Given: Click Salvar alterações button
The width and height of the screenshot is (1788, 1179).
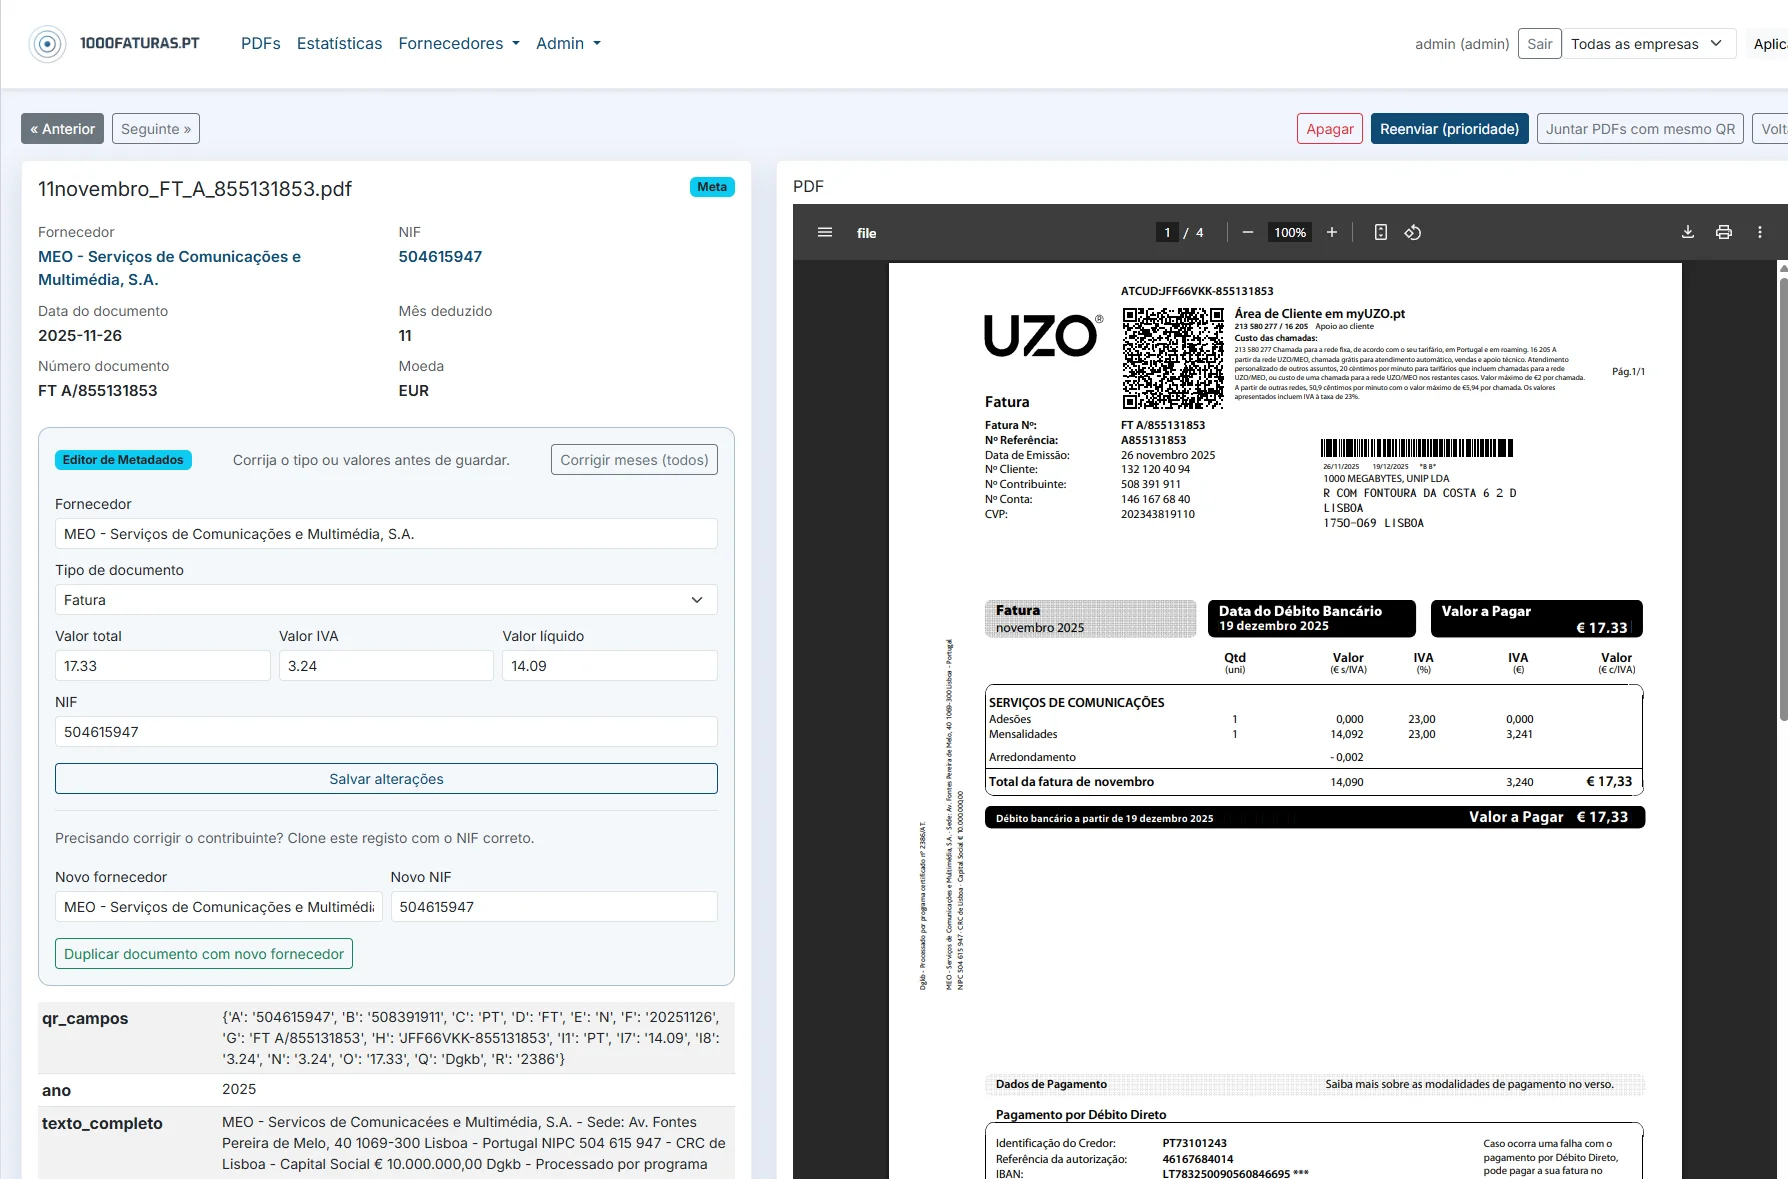Looking at the screenshot, I should (x=386, y=779).
